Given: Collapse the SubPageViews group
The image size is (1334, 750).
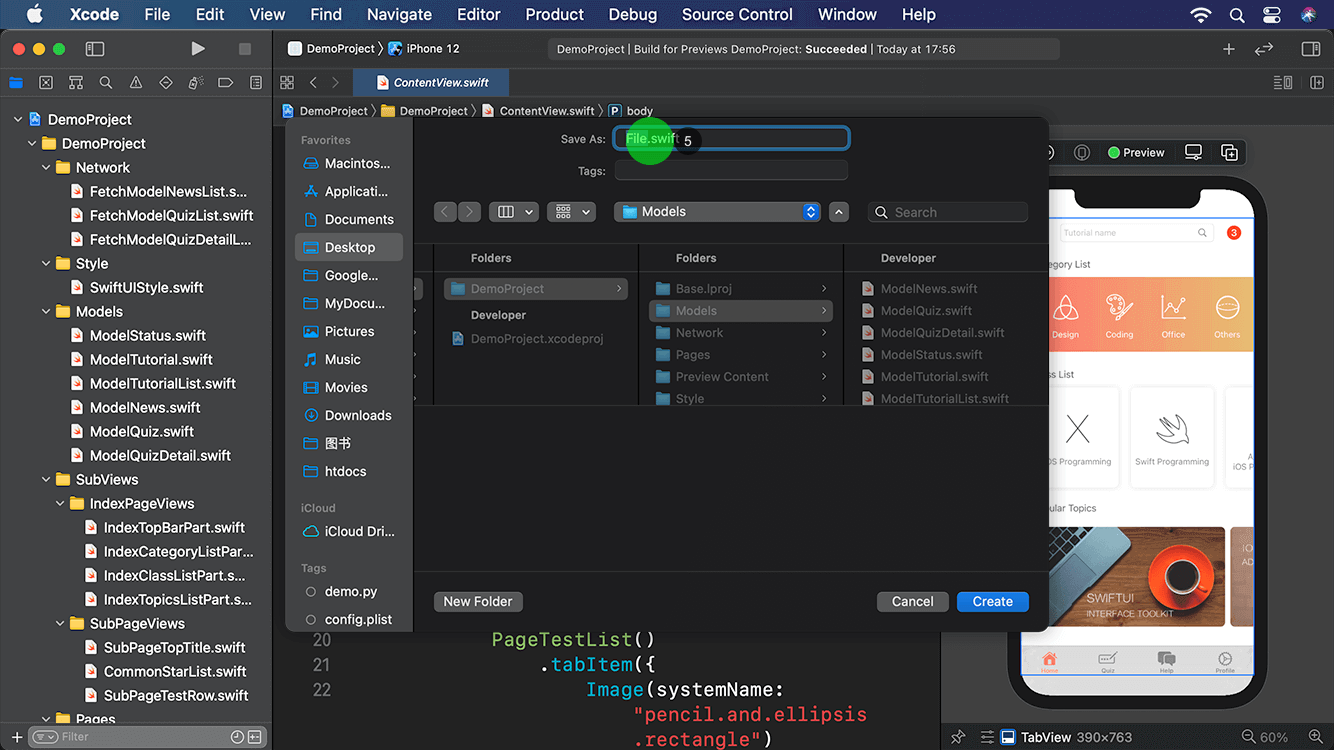Looking at the screenshot, I should click(60, 623).
